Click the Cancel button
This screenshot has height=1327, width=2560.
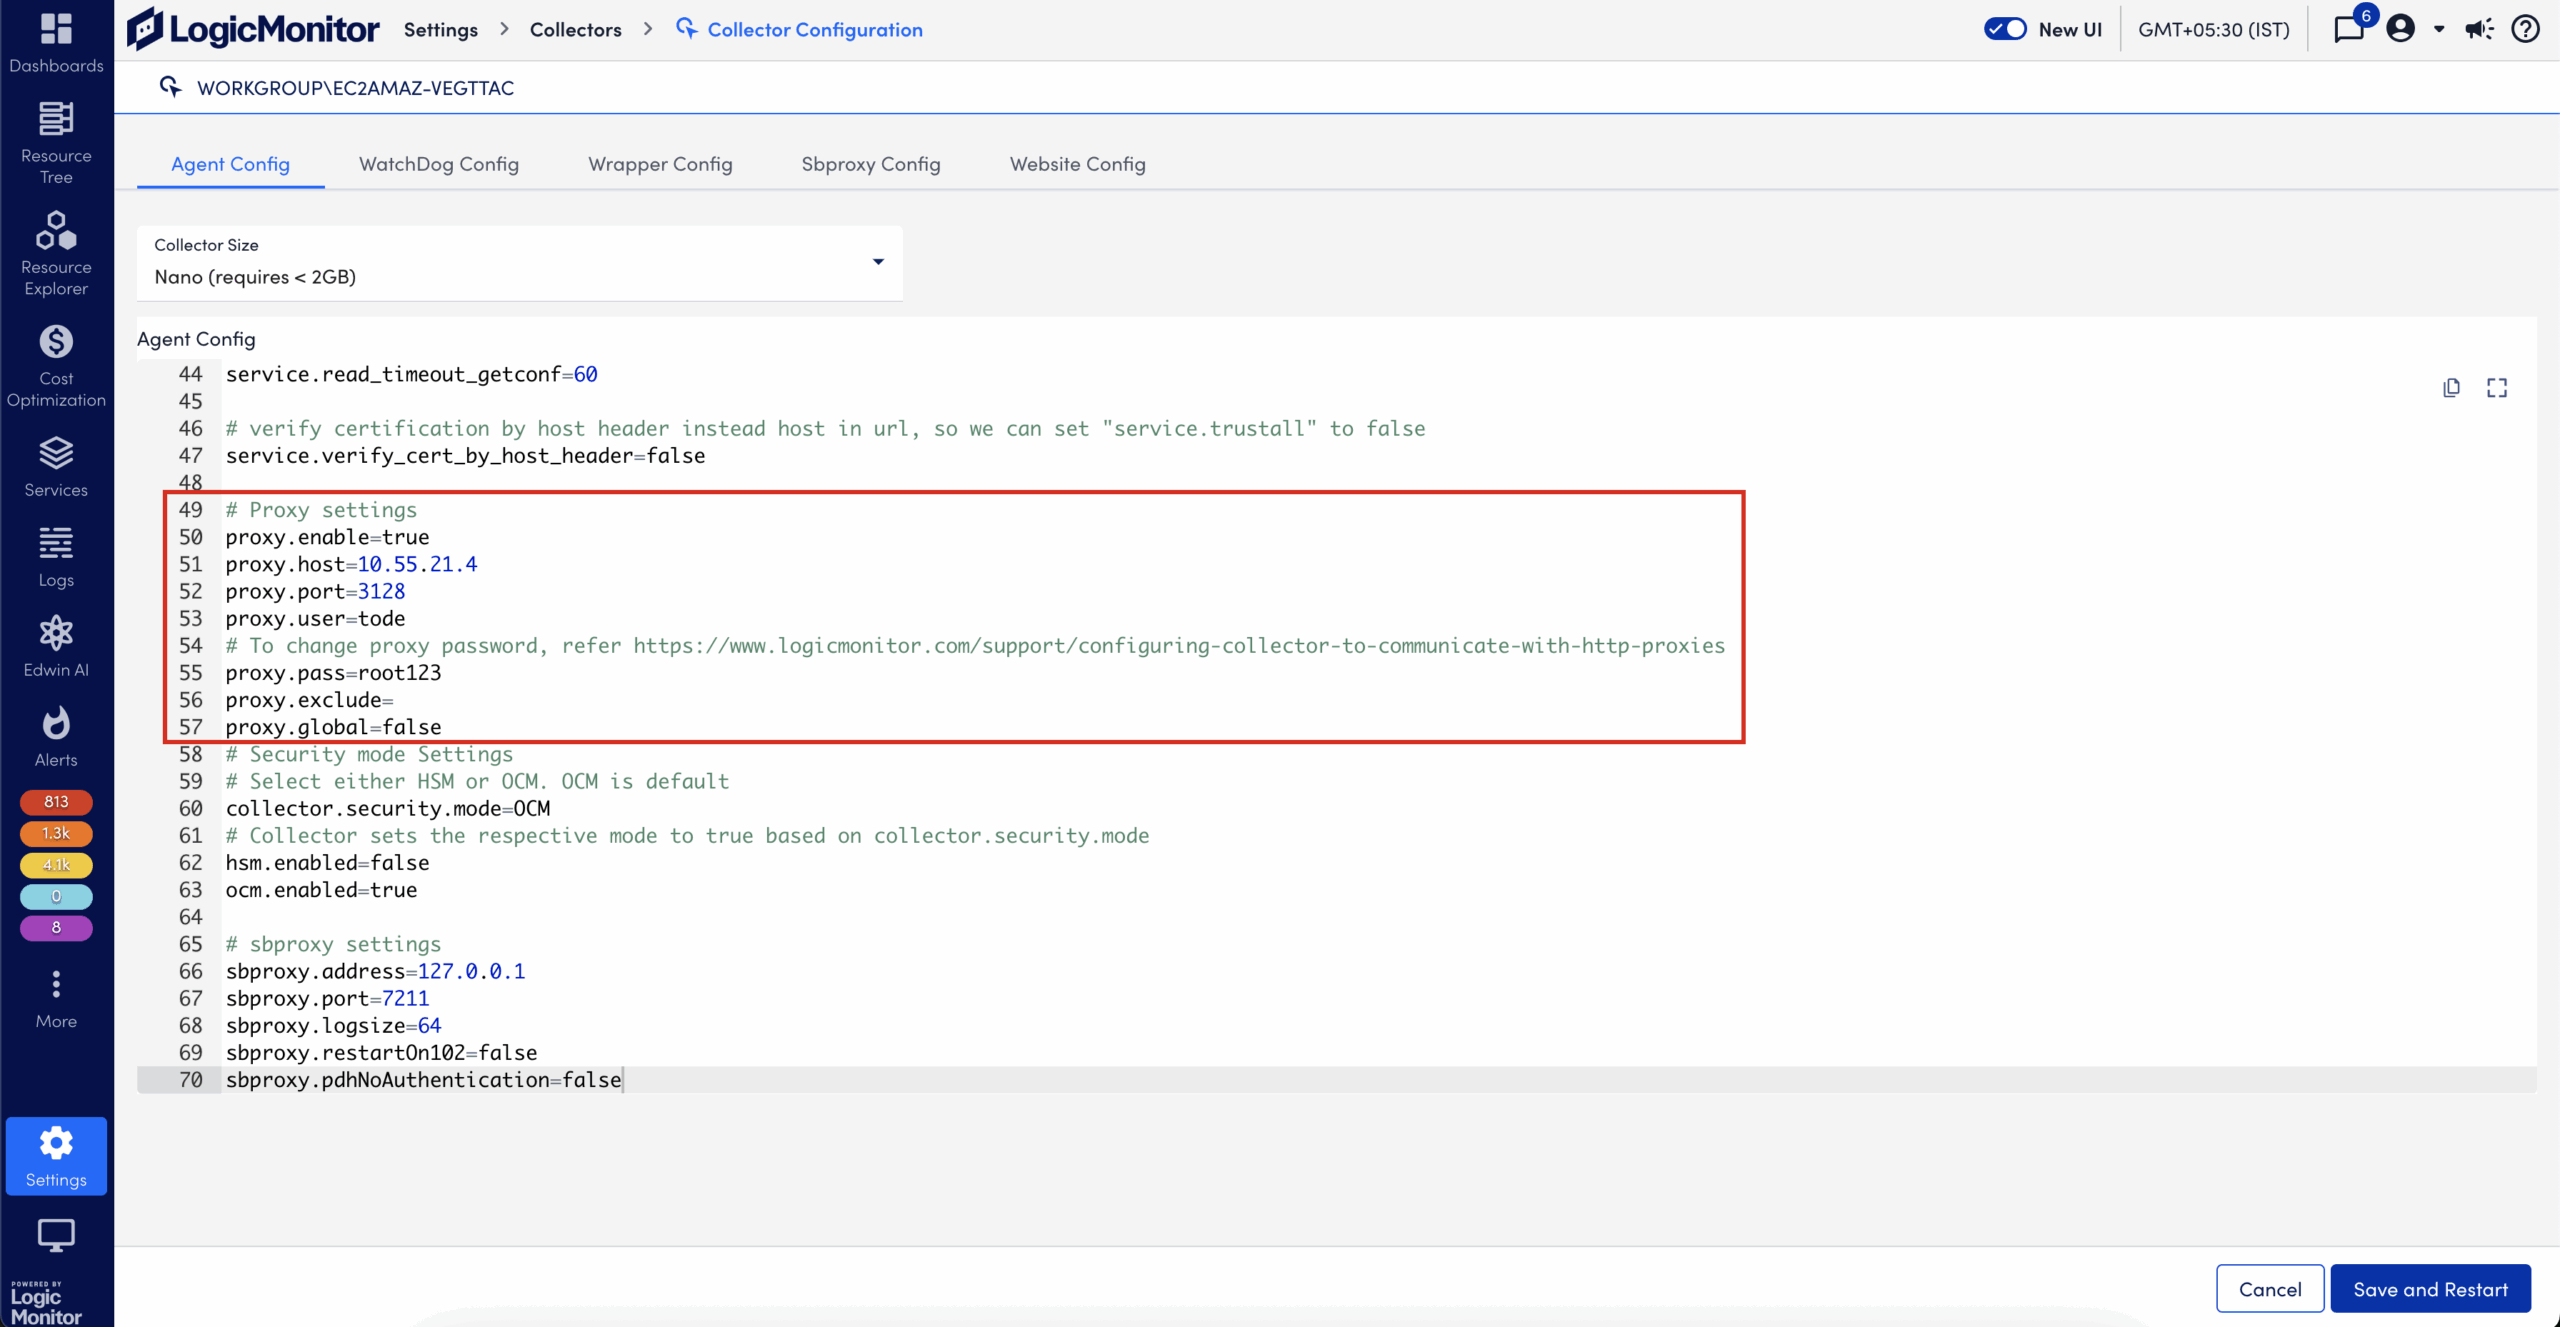coord(2270,1288)
